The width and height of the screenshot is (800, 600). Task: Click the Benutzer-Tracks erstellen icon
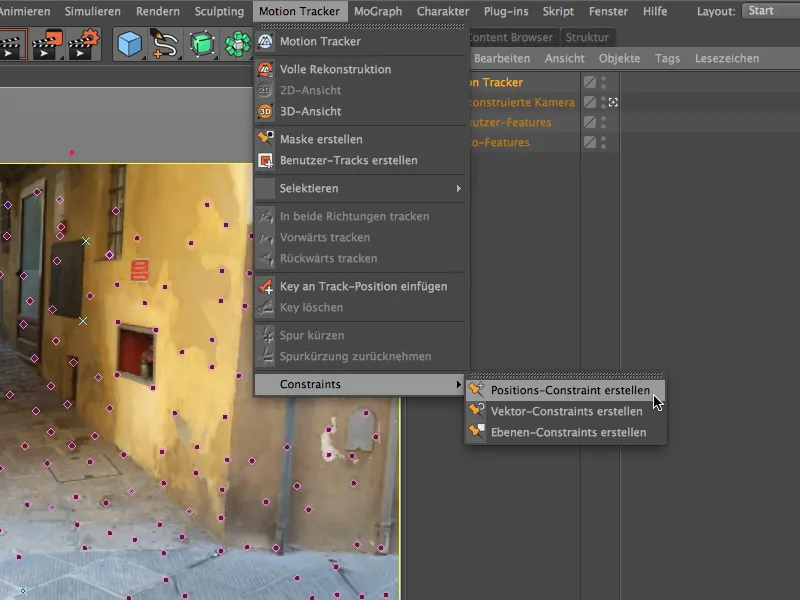(x=265, y=160)
